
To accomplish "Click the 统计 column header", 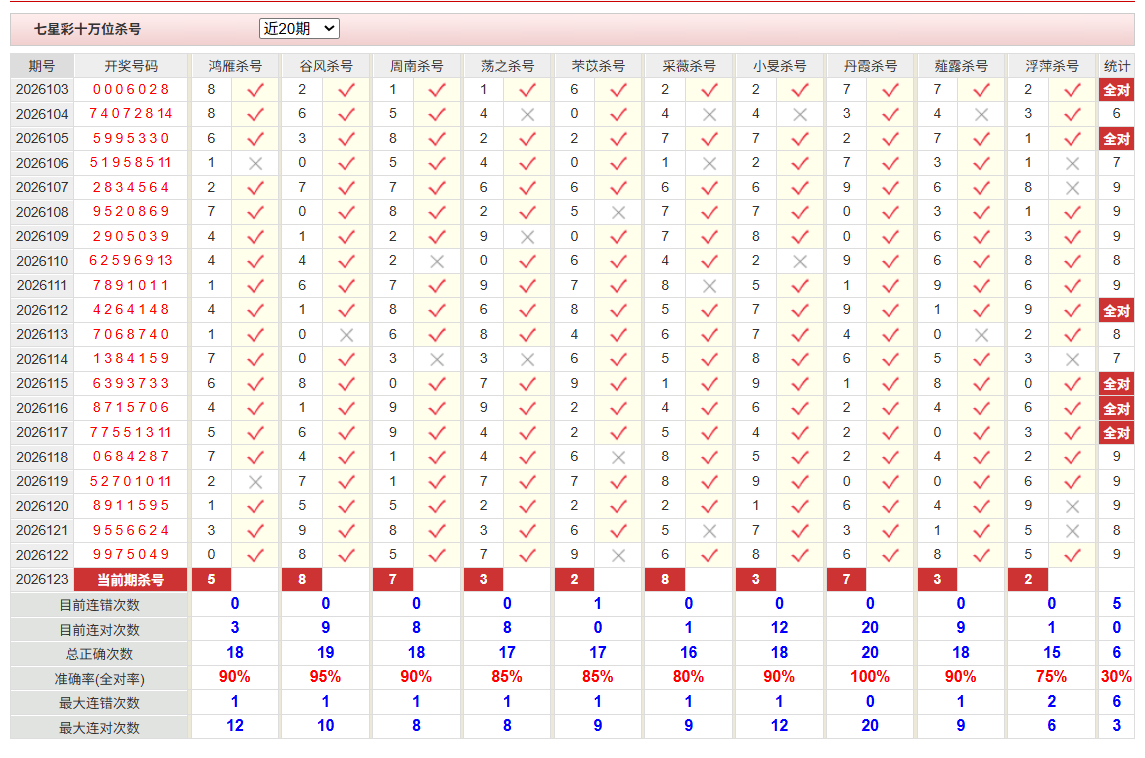I will pyautogui.click(x=1117, y=66).
